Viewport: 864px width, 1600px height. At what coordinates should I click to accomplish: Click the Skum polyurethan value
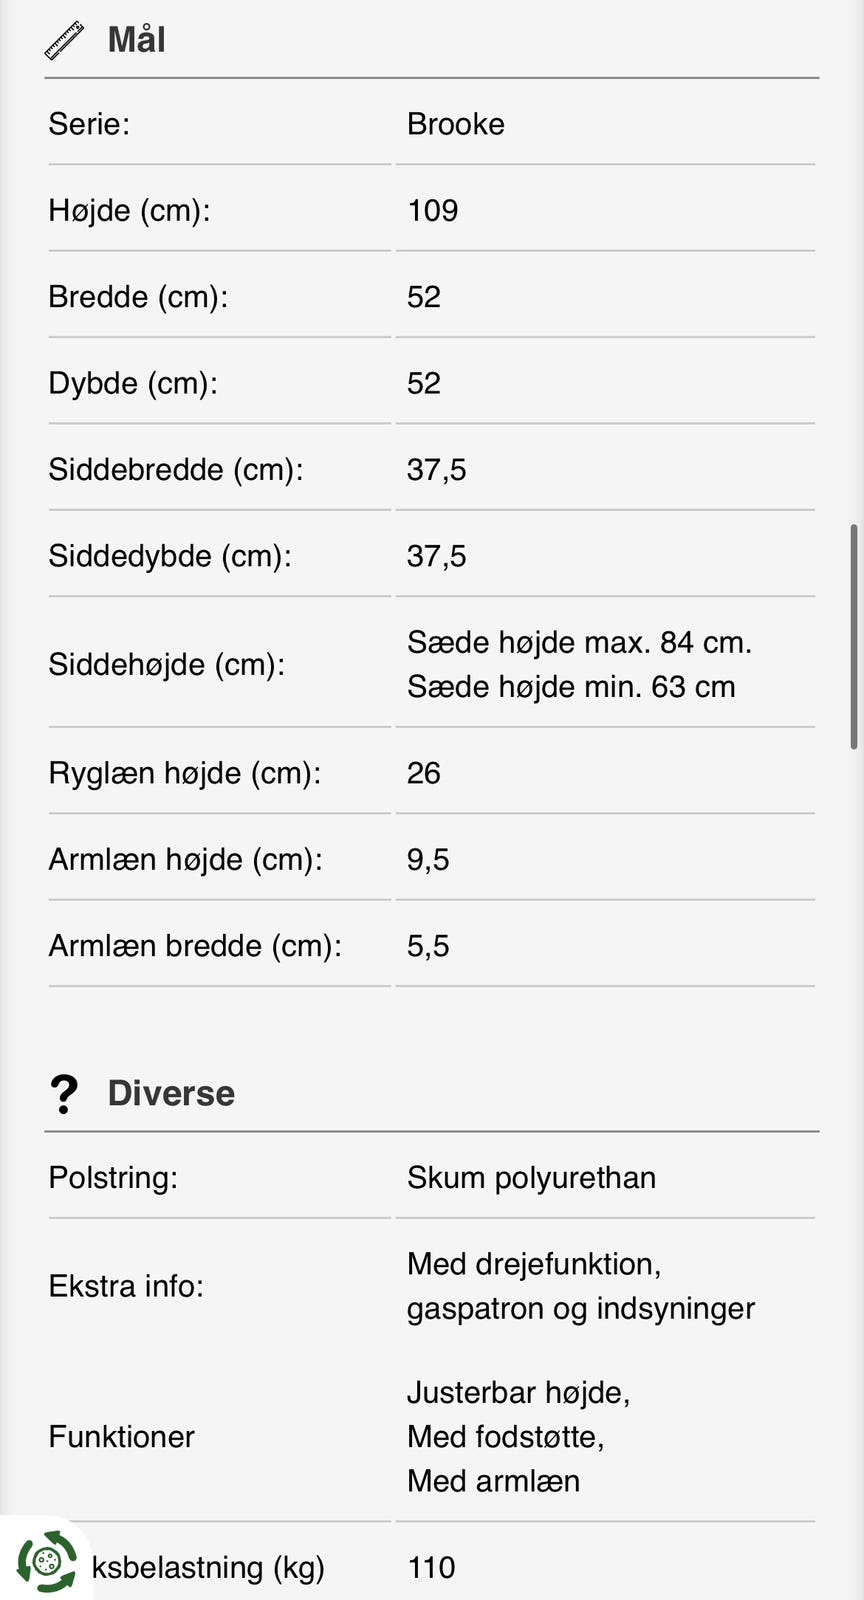click(531, 1178)
